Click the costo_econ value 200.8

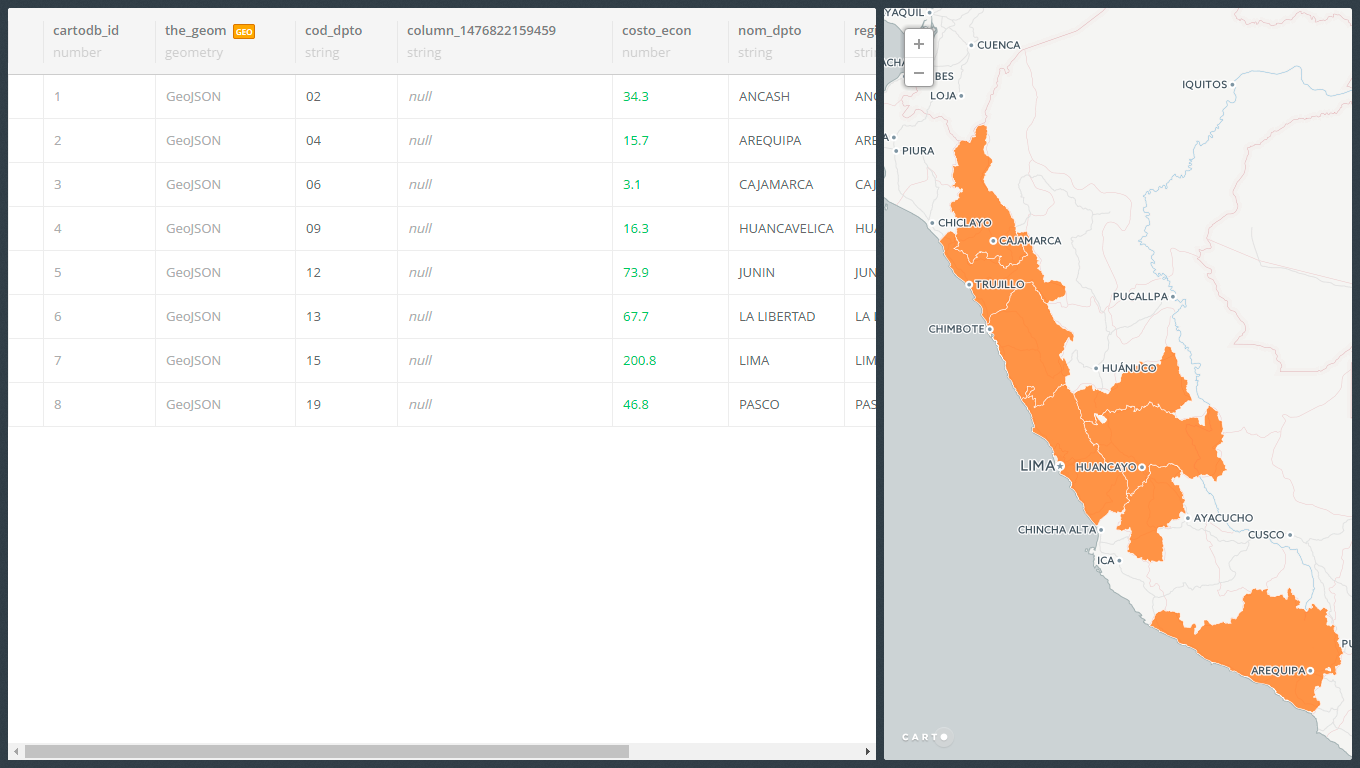[640, 361]
